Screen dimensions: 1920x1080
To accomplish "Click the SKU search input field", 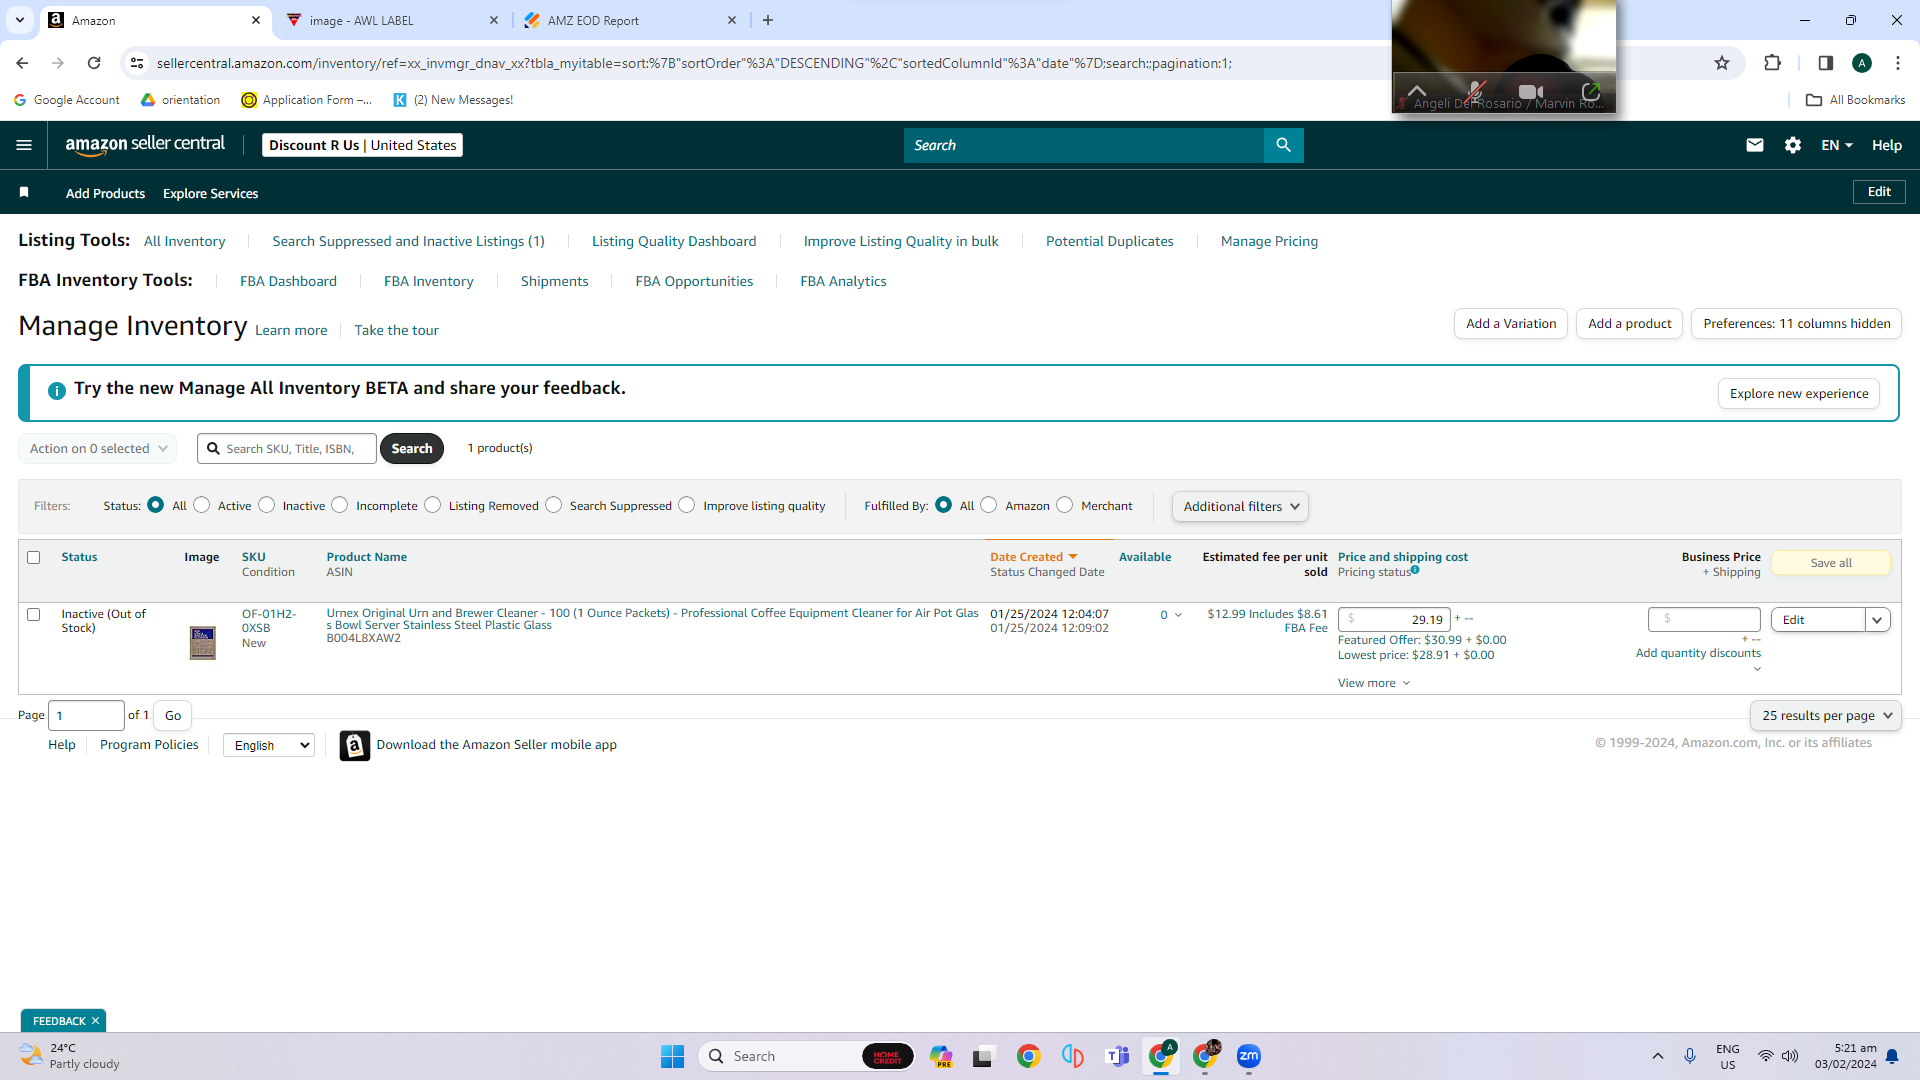I will (x=287, y=449).
